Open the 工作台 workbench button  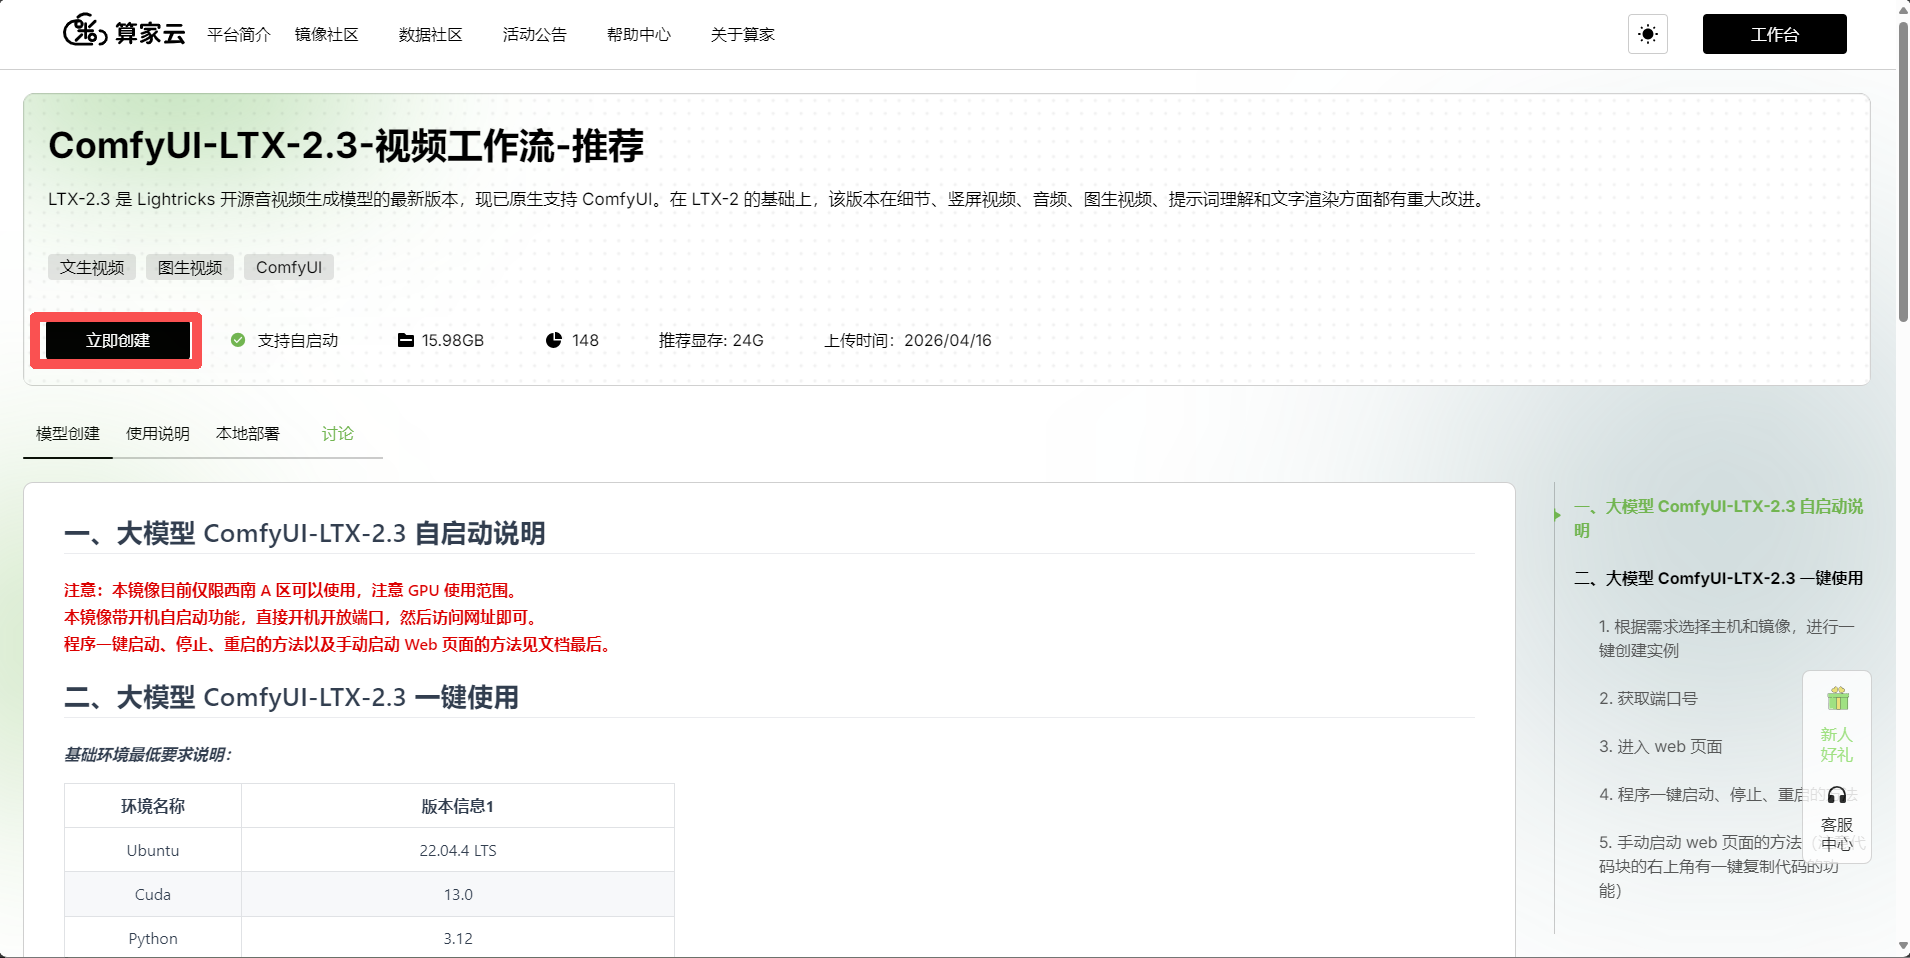point(1774,34)
